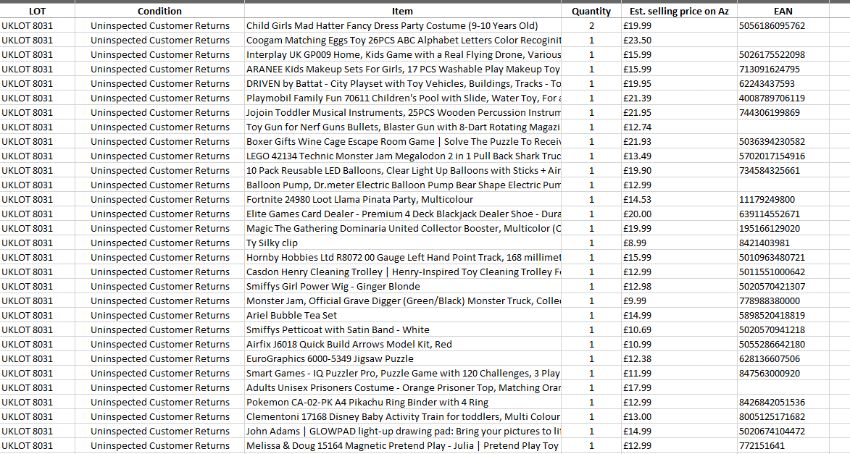Select the LOT column header cell

tap(37, 11)
